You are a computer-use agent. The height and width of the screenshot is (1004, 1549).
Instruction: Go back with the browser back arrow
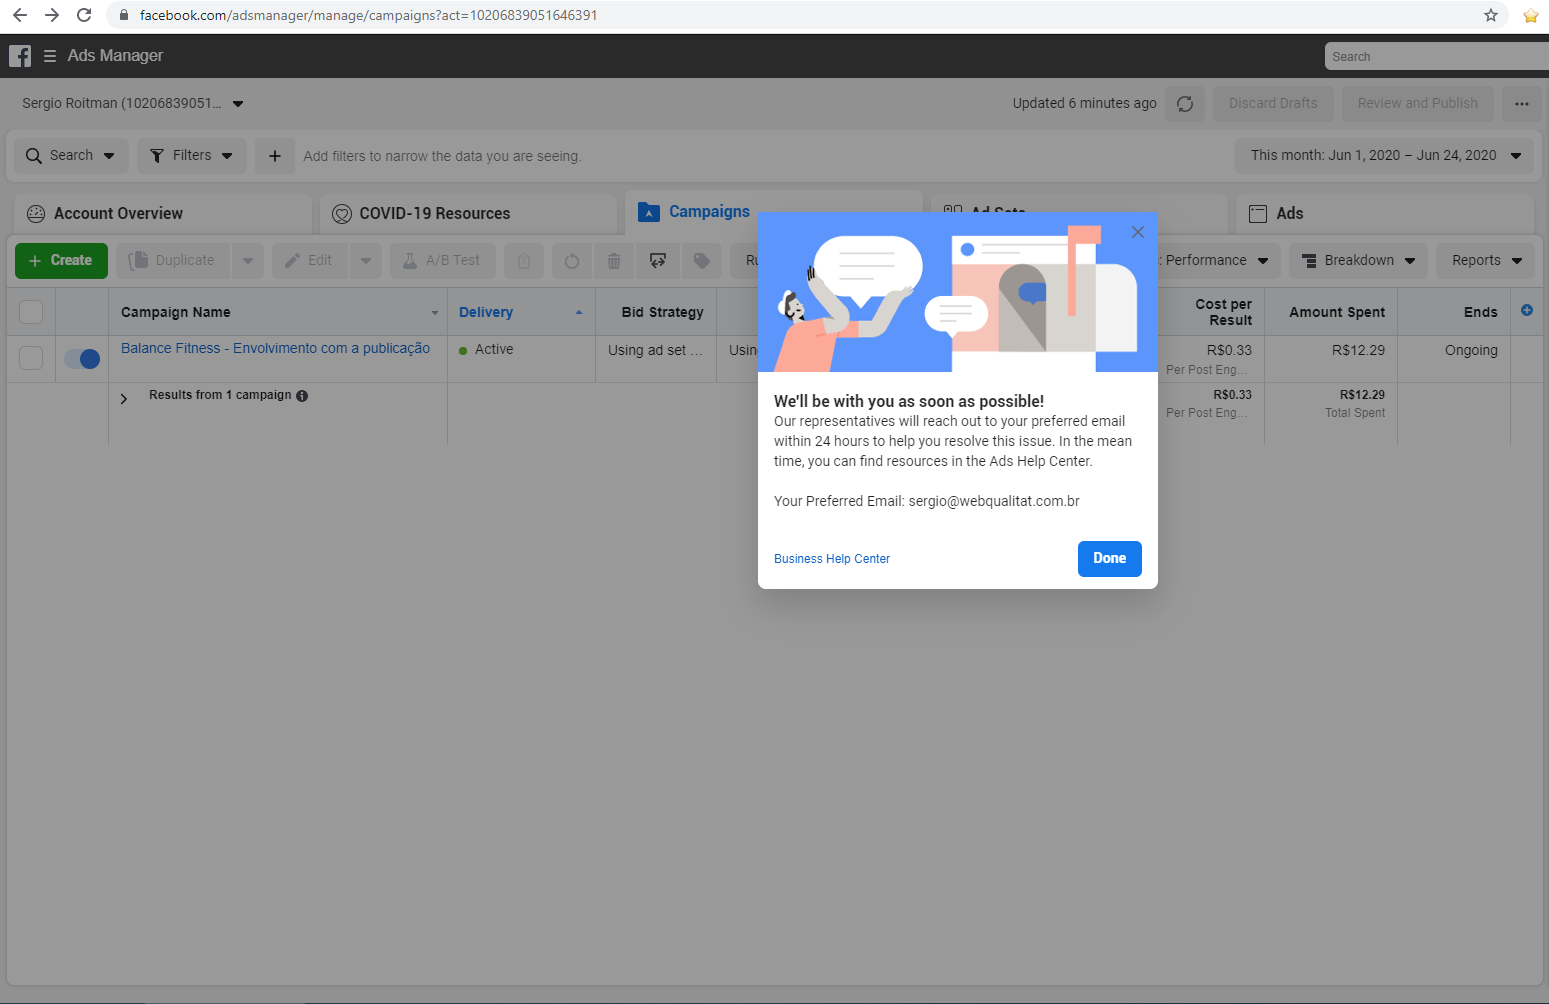point(20,15)
